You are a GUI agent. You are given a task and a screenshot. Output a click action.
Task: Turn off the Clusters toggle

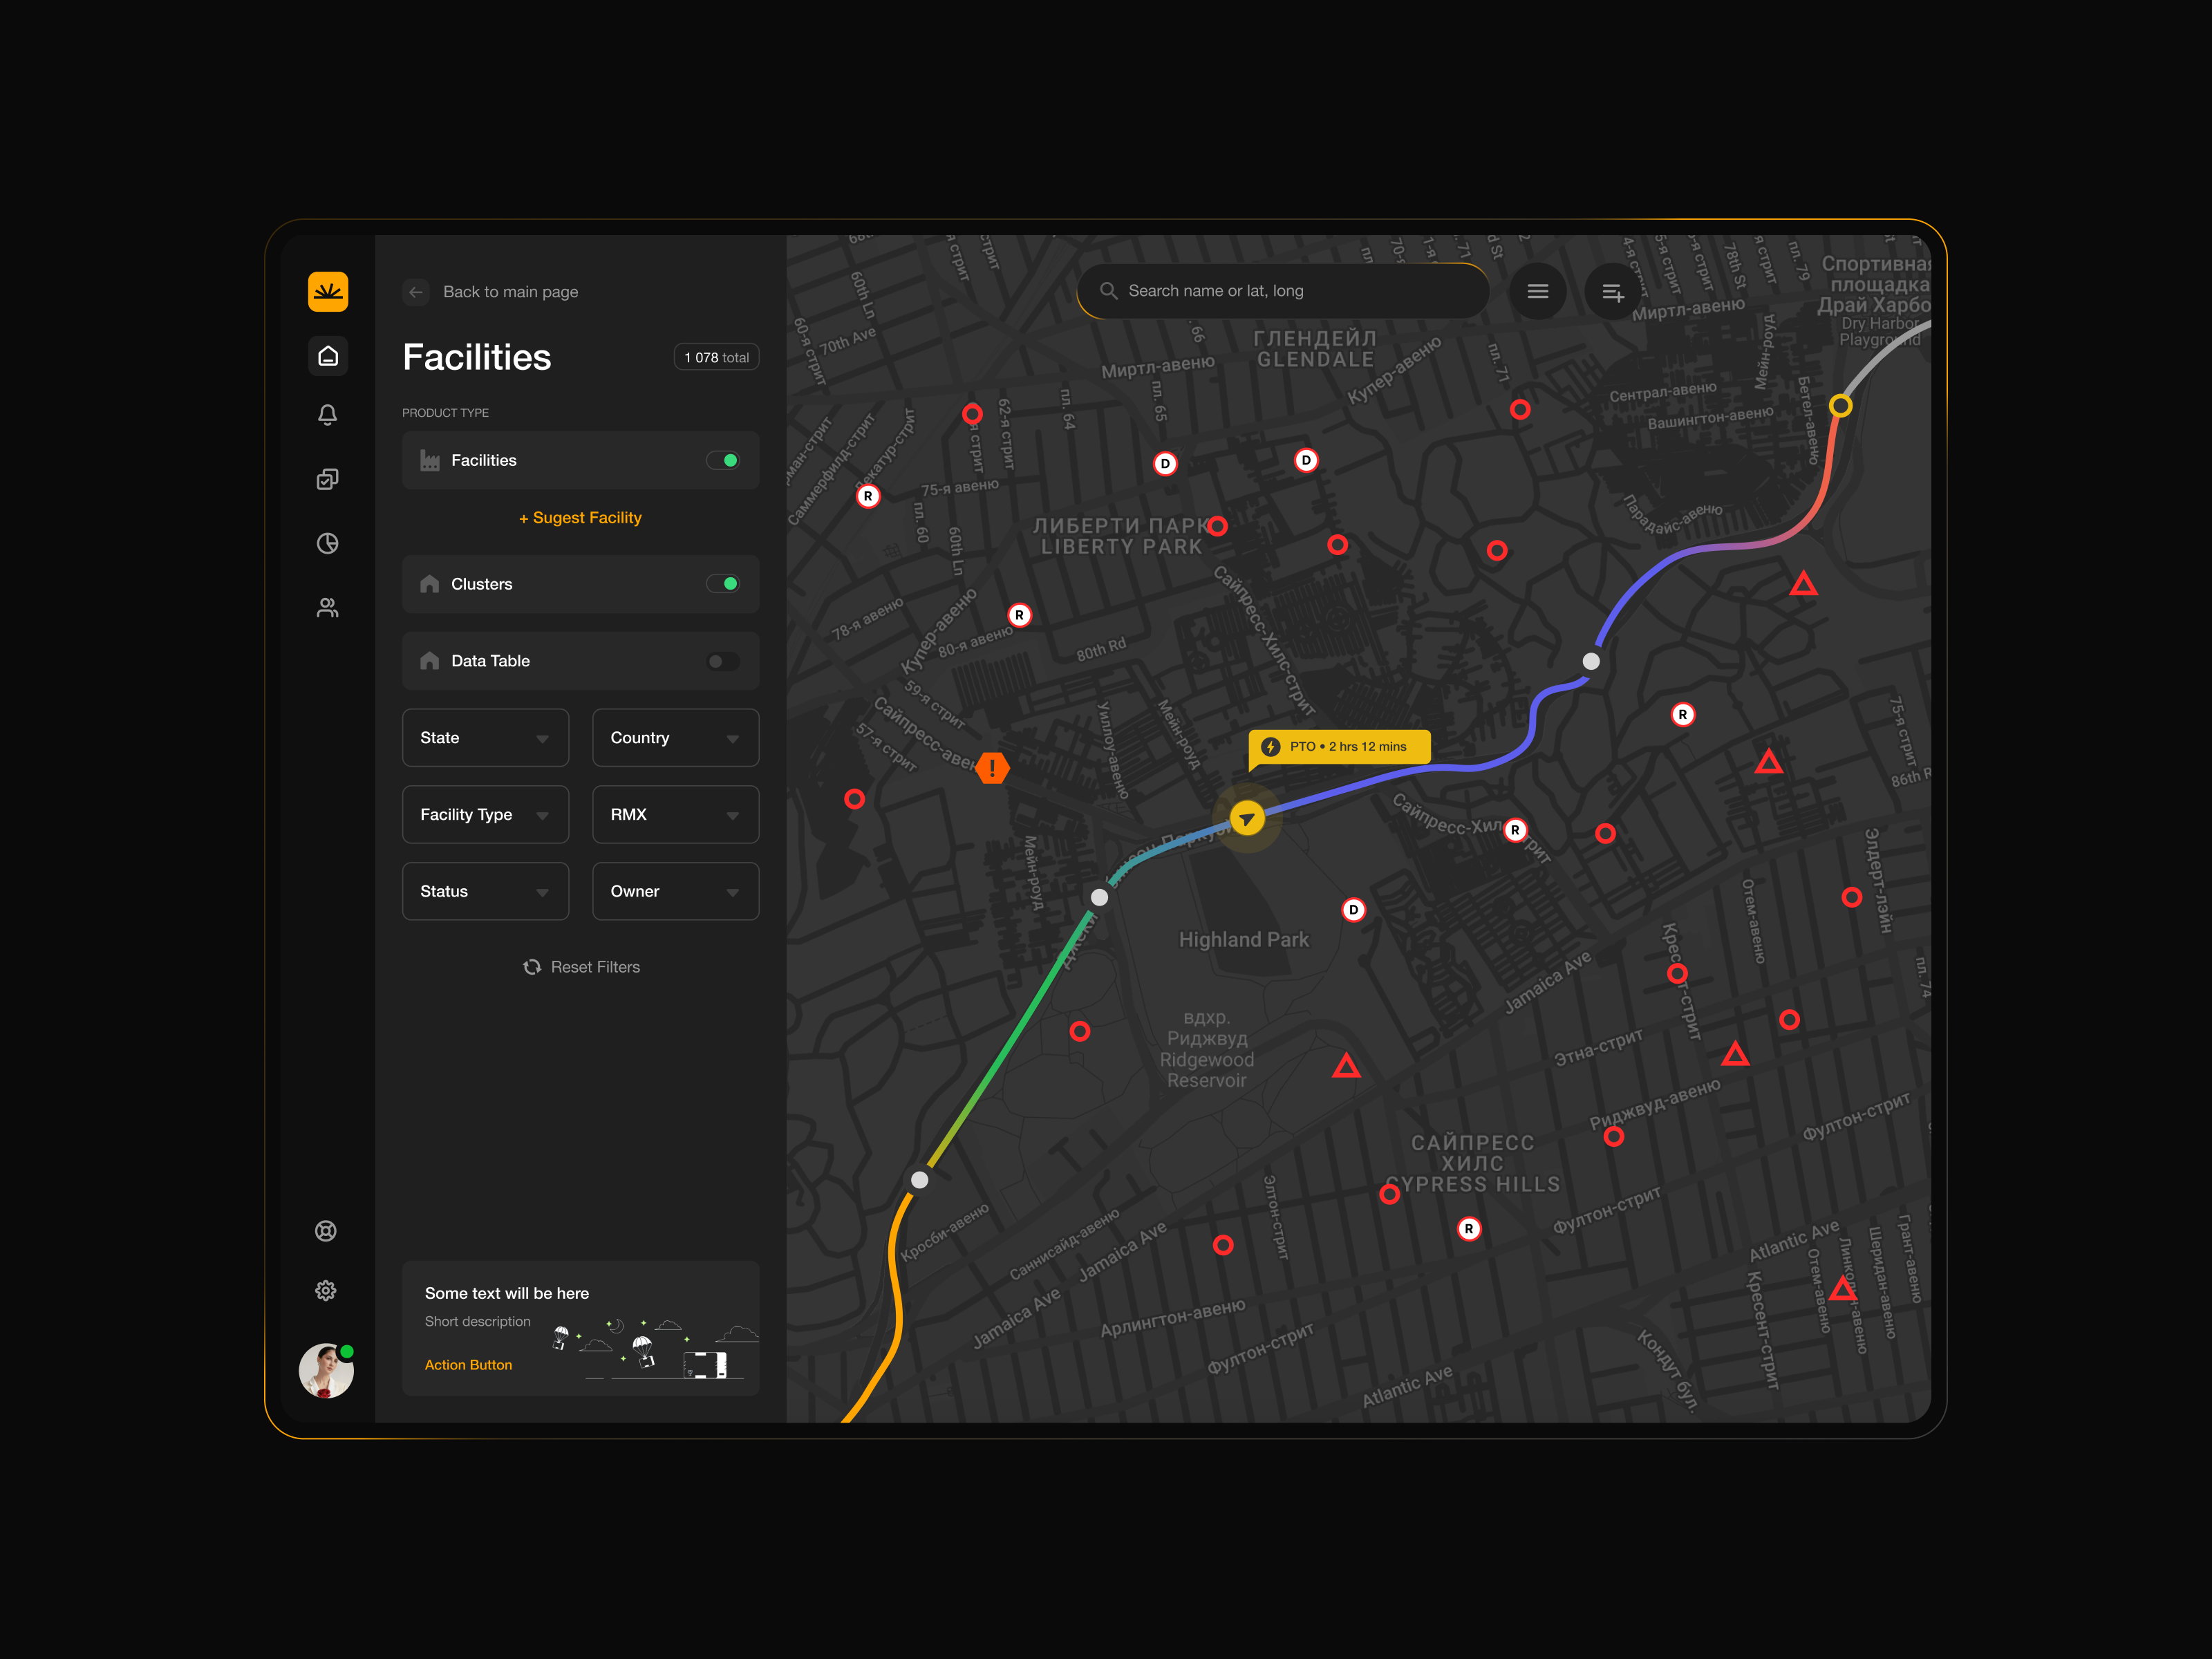(723, 584)
